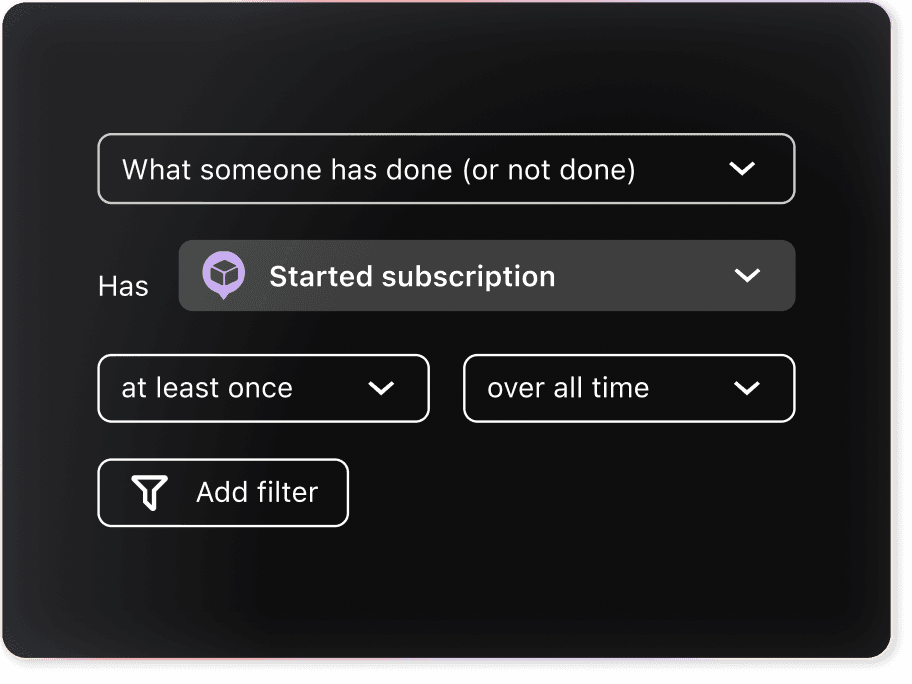The width and height of the screenshot is (912, 684).
Task: Click the over all time text
Action: 568,388
